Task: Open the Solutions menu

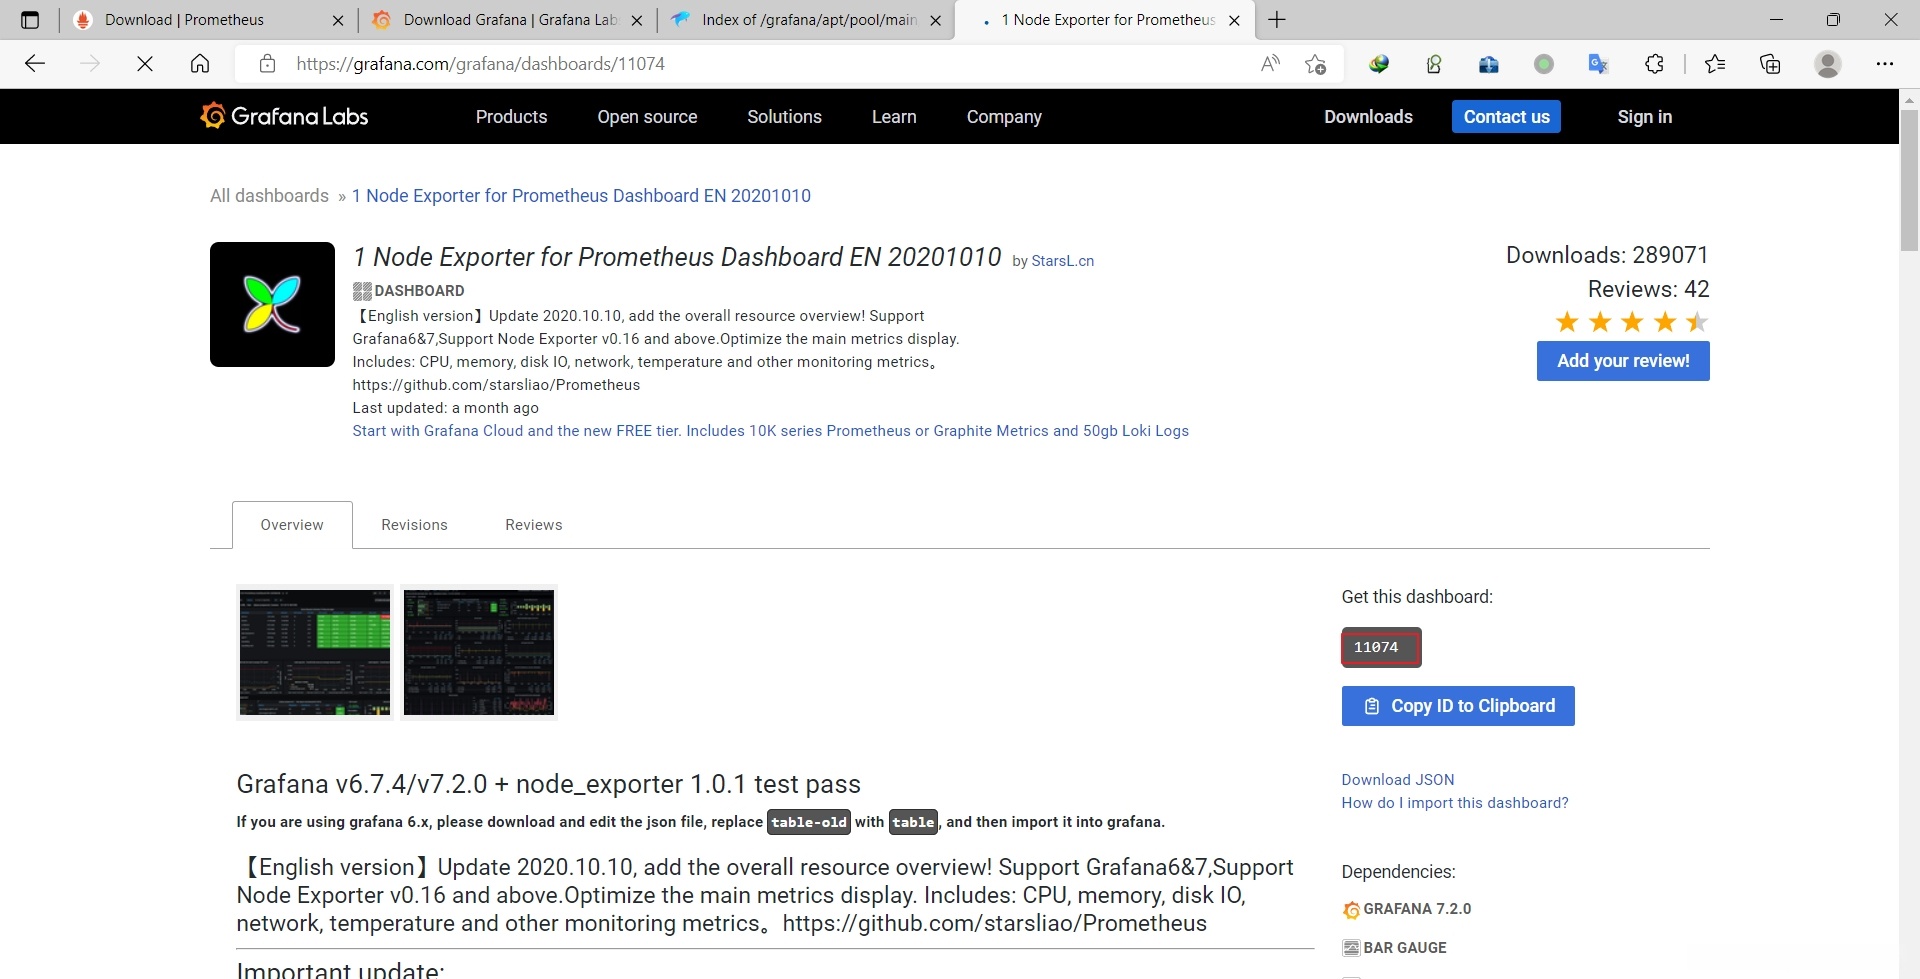Action: click(784, 117)
